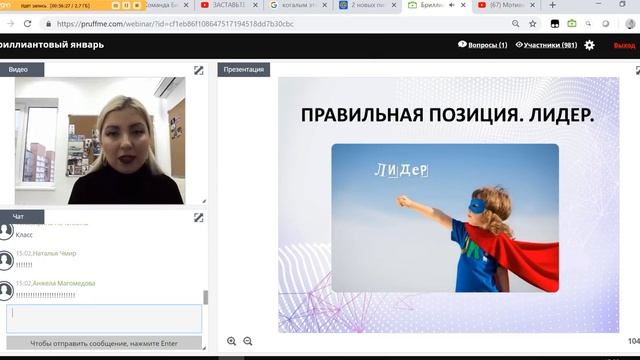
Task: Pause the screen recording
Action: click(127, 6)
